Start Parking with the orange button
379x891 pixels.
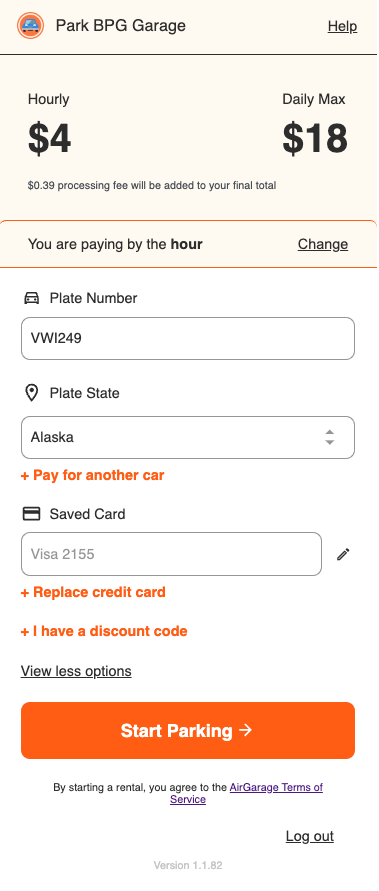pyautogui.click(x=188, y=731)
